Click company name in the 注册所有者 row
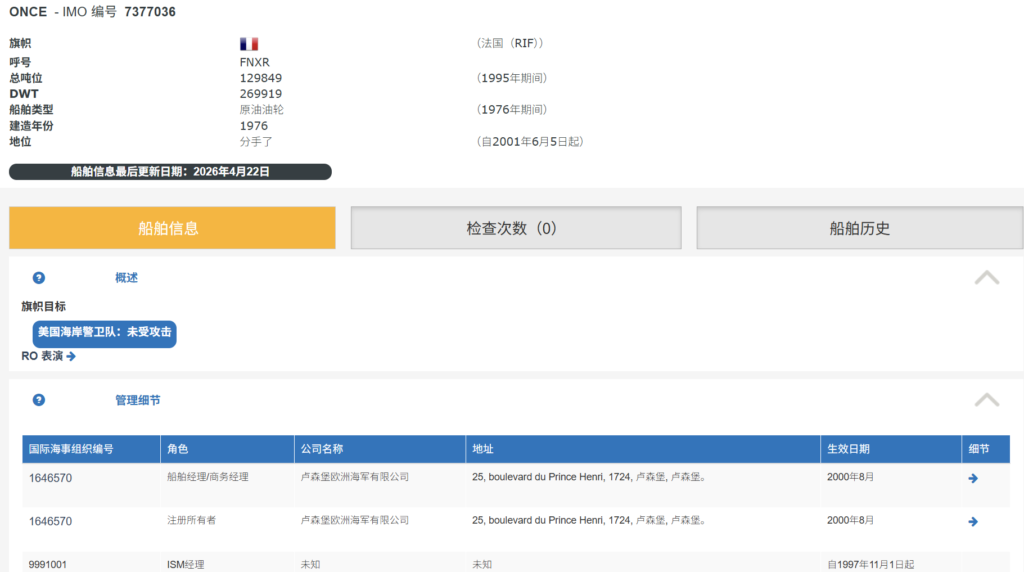 [355, 520]
